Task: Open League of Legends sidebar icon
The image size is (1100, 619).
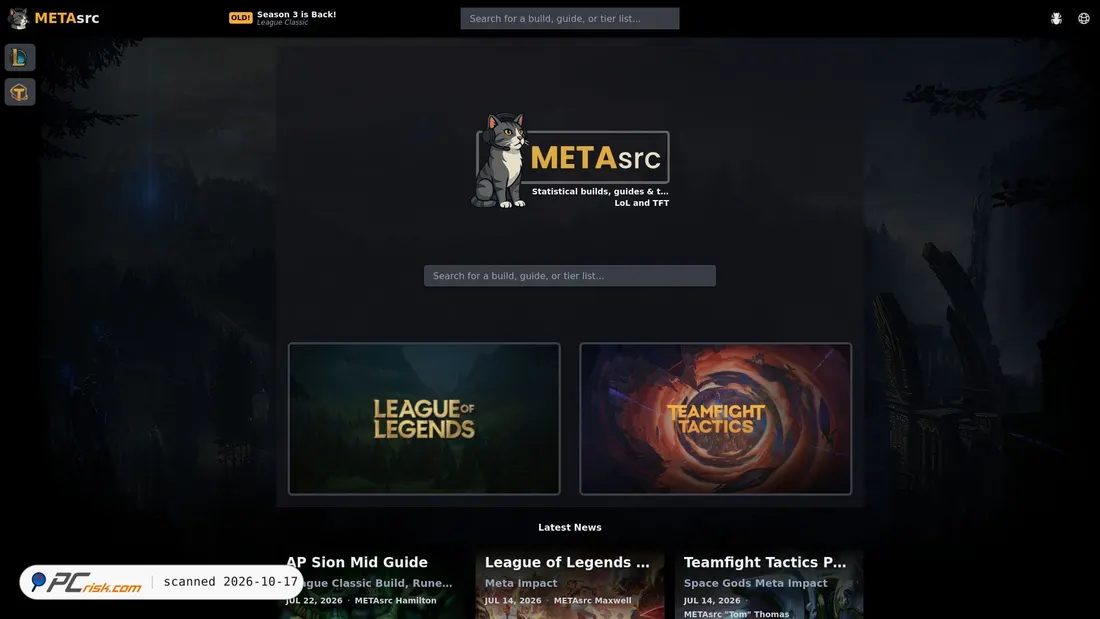Action: (x=20, y=58)
